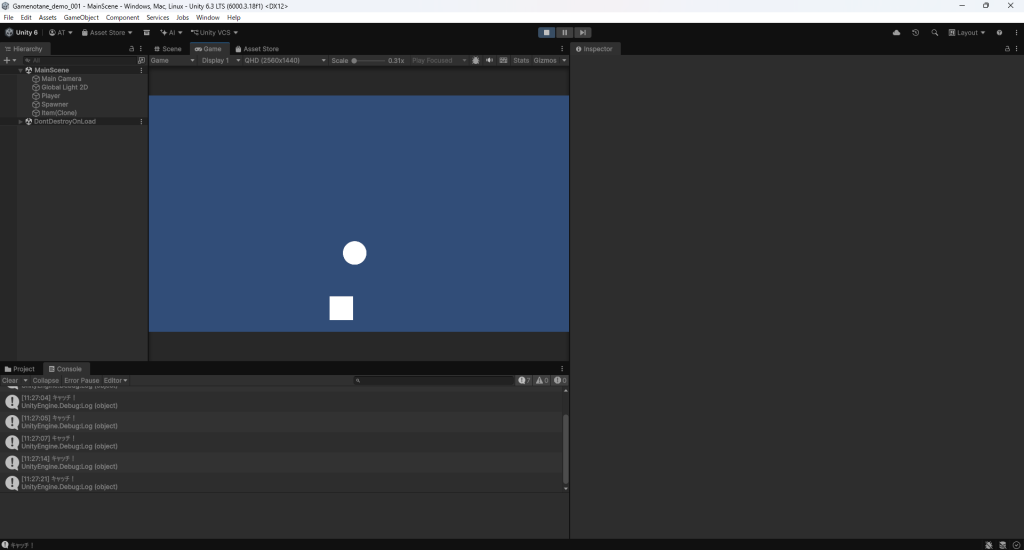Toggle the Inspector lock icon
The image size is (1024, 550).
pyautogui.click(x=1007, y=49)
